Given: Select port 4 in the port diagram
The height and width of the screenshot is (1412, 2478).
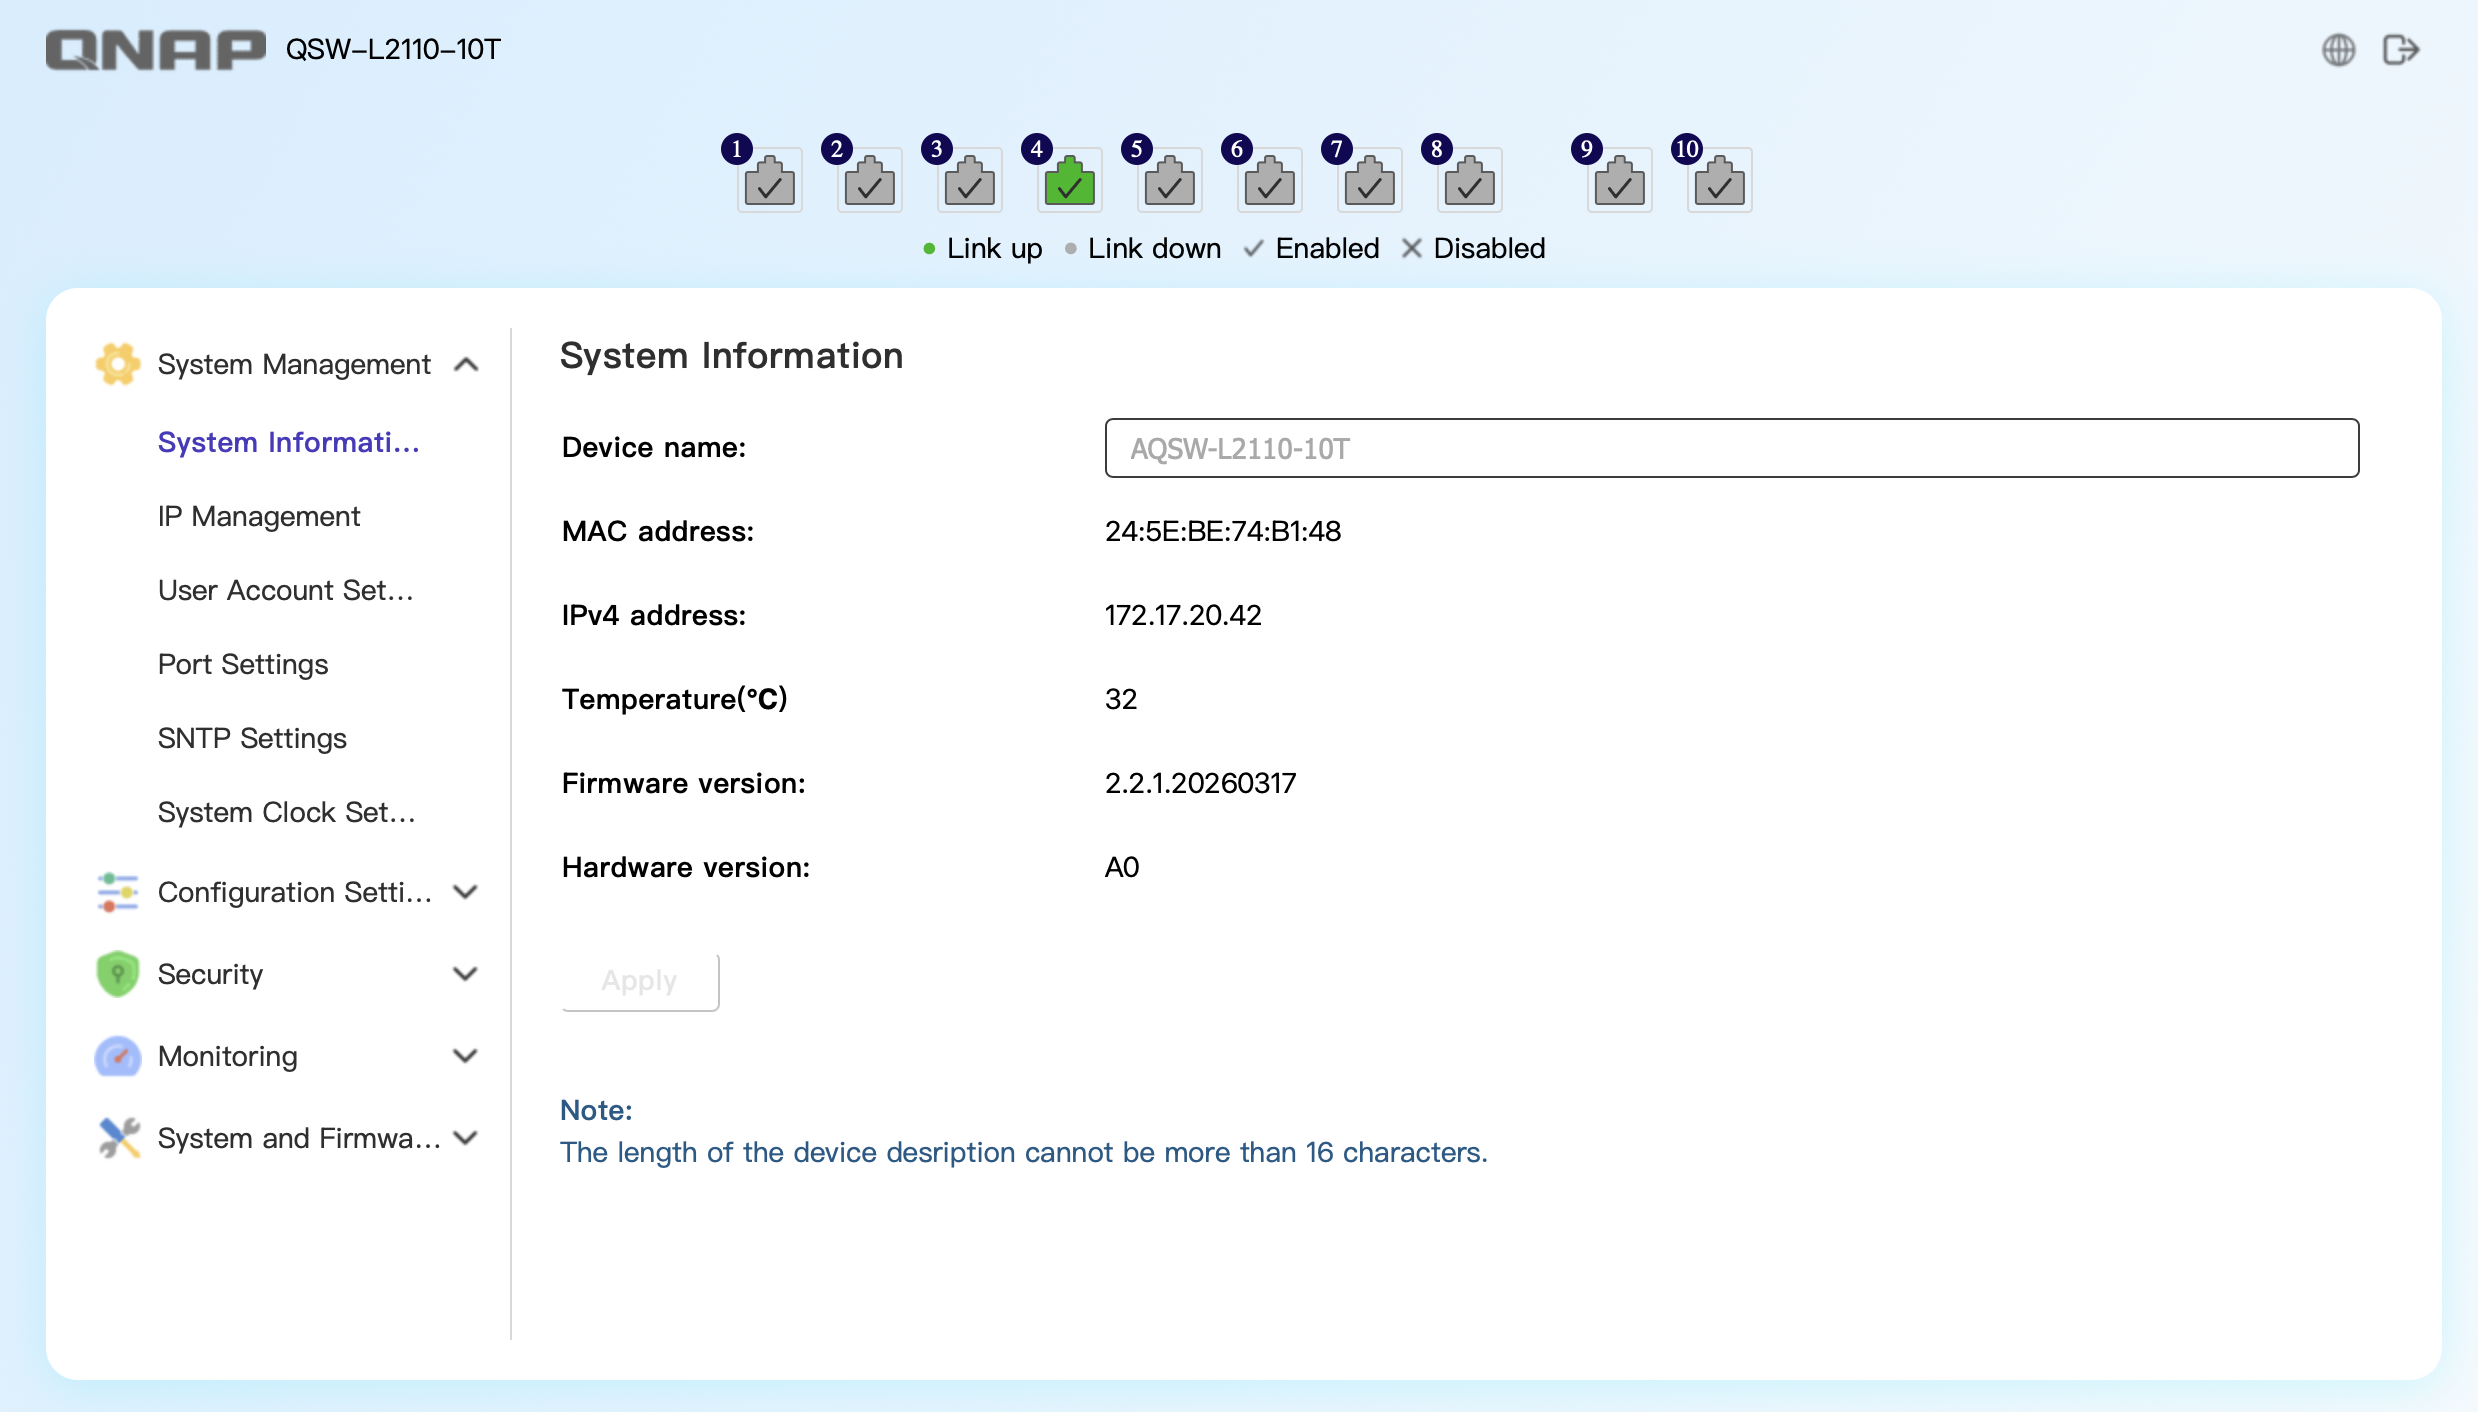Looking at the screenshot, I should click(x=1069, y=181).
